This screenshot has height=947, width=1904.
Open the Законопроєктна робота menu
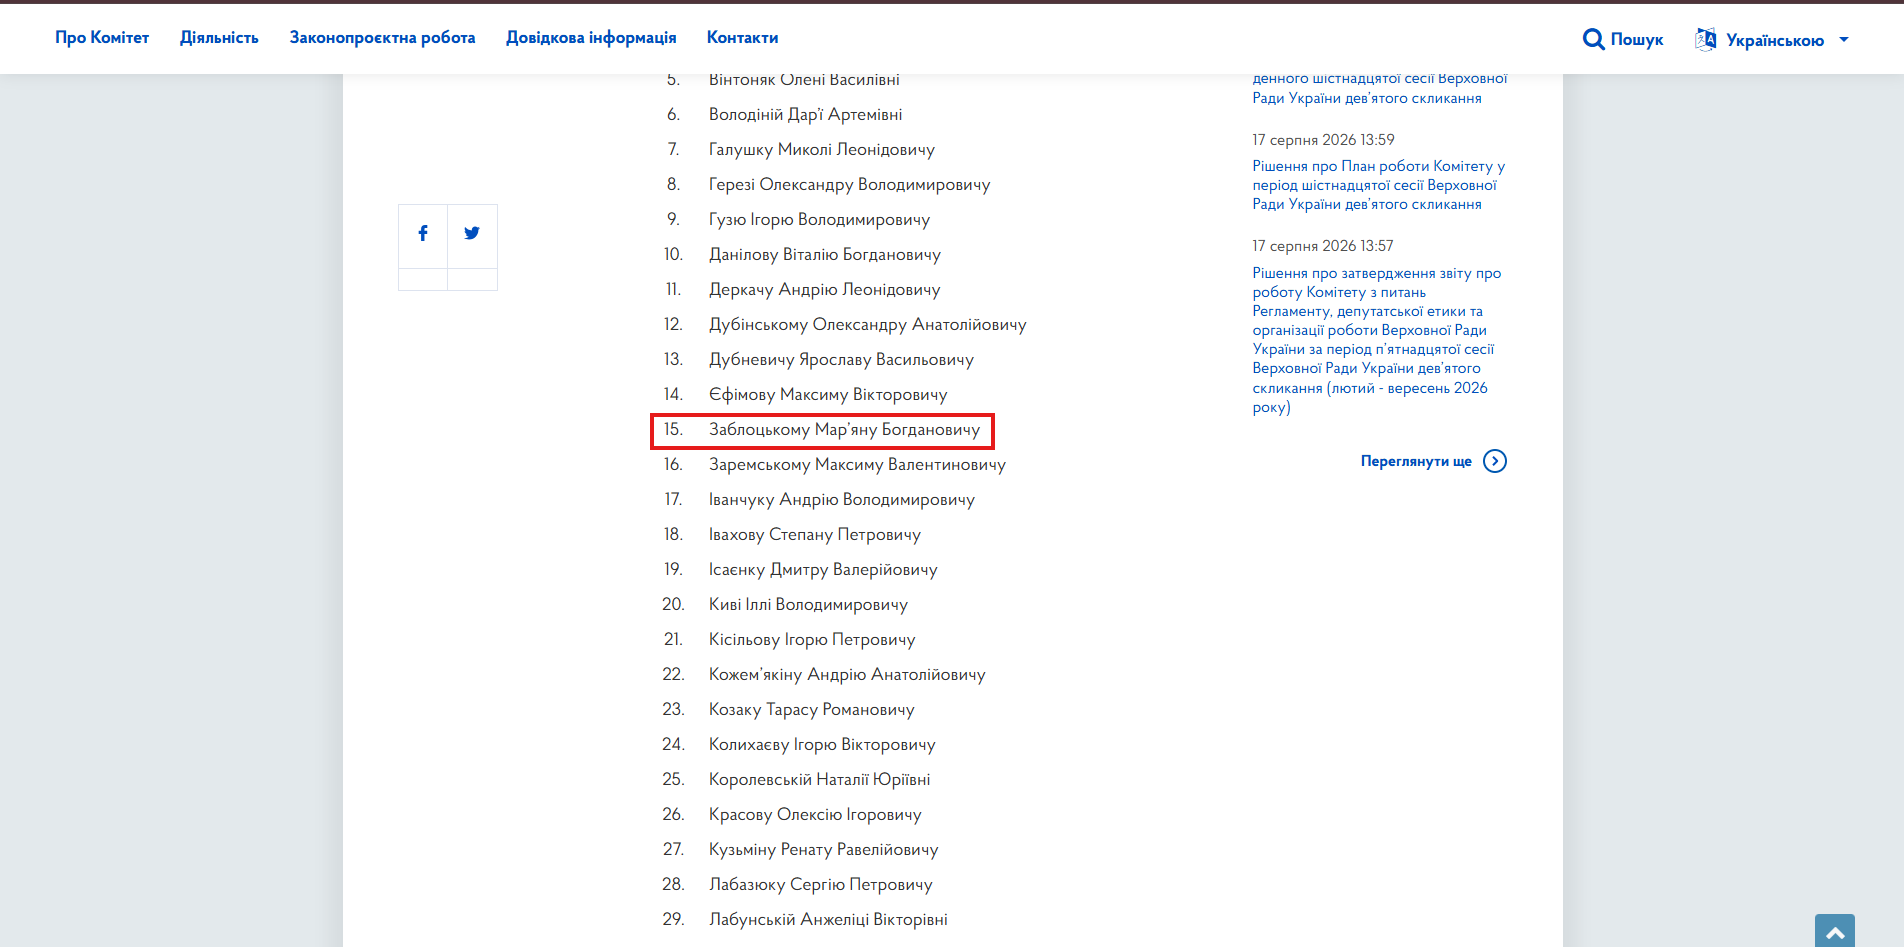[x=382, y=37]
